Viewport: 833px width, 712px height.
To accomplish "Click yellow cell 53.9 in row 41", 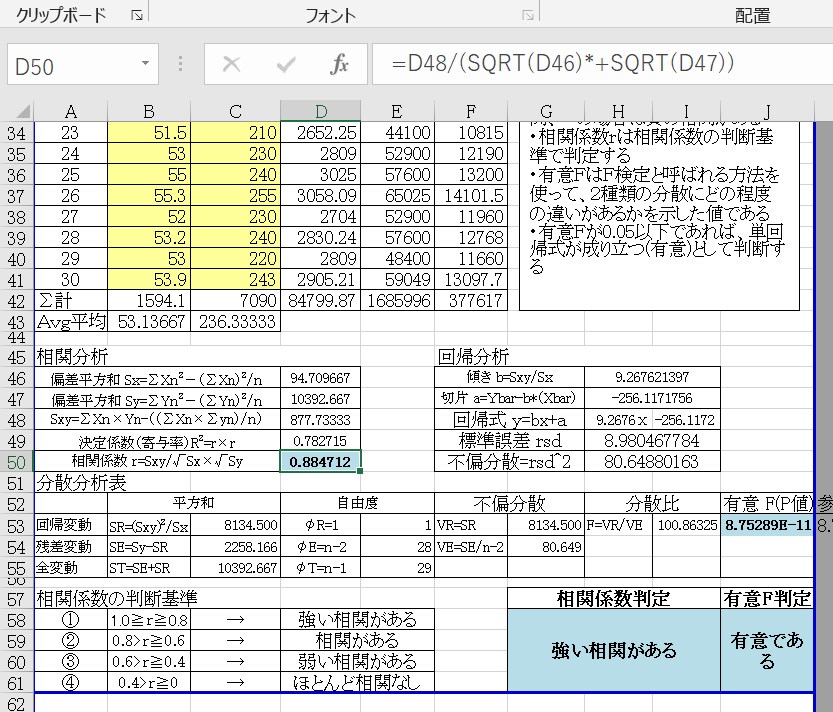I will pos(149,279).
